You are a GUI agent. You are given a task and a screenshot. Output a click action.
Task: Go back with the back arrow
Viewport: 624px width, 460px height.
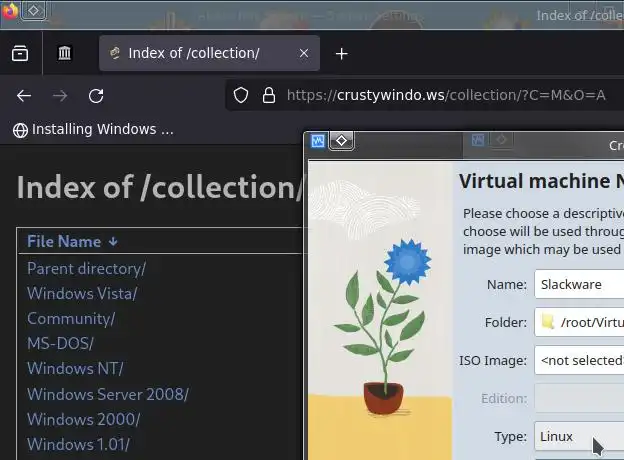pos(24,96)
